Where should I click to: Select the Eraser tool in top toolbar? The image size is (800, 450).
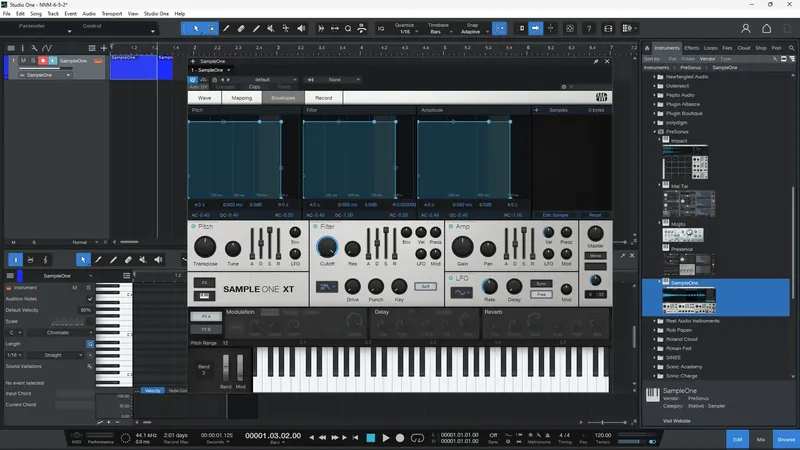[241, 29]
